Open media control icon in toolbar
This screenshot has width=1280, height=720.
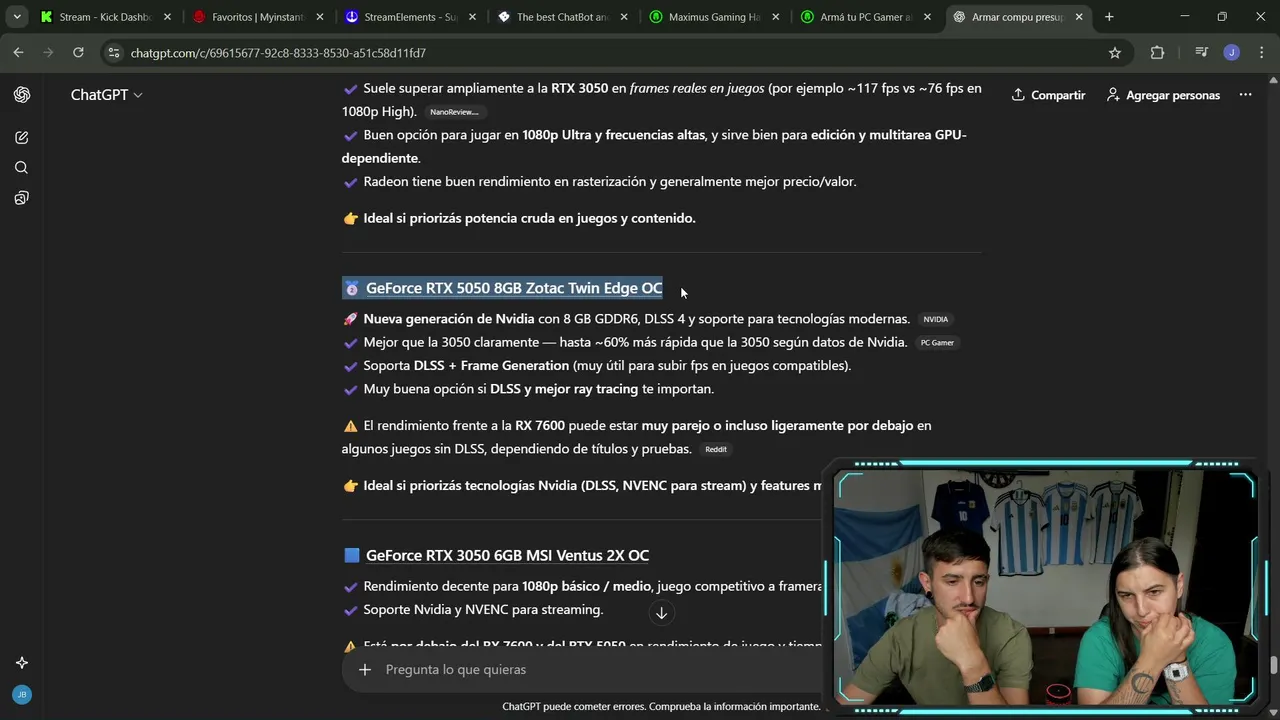click(x=1202, y=53)
